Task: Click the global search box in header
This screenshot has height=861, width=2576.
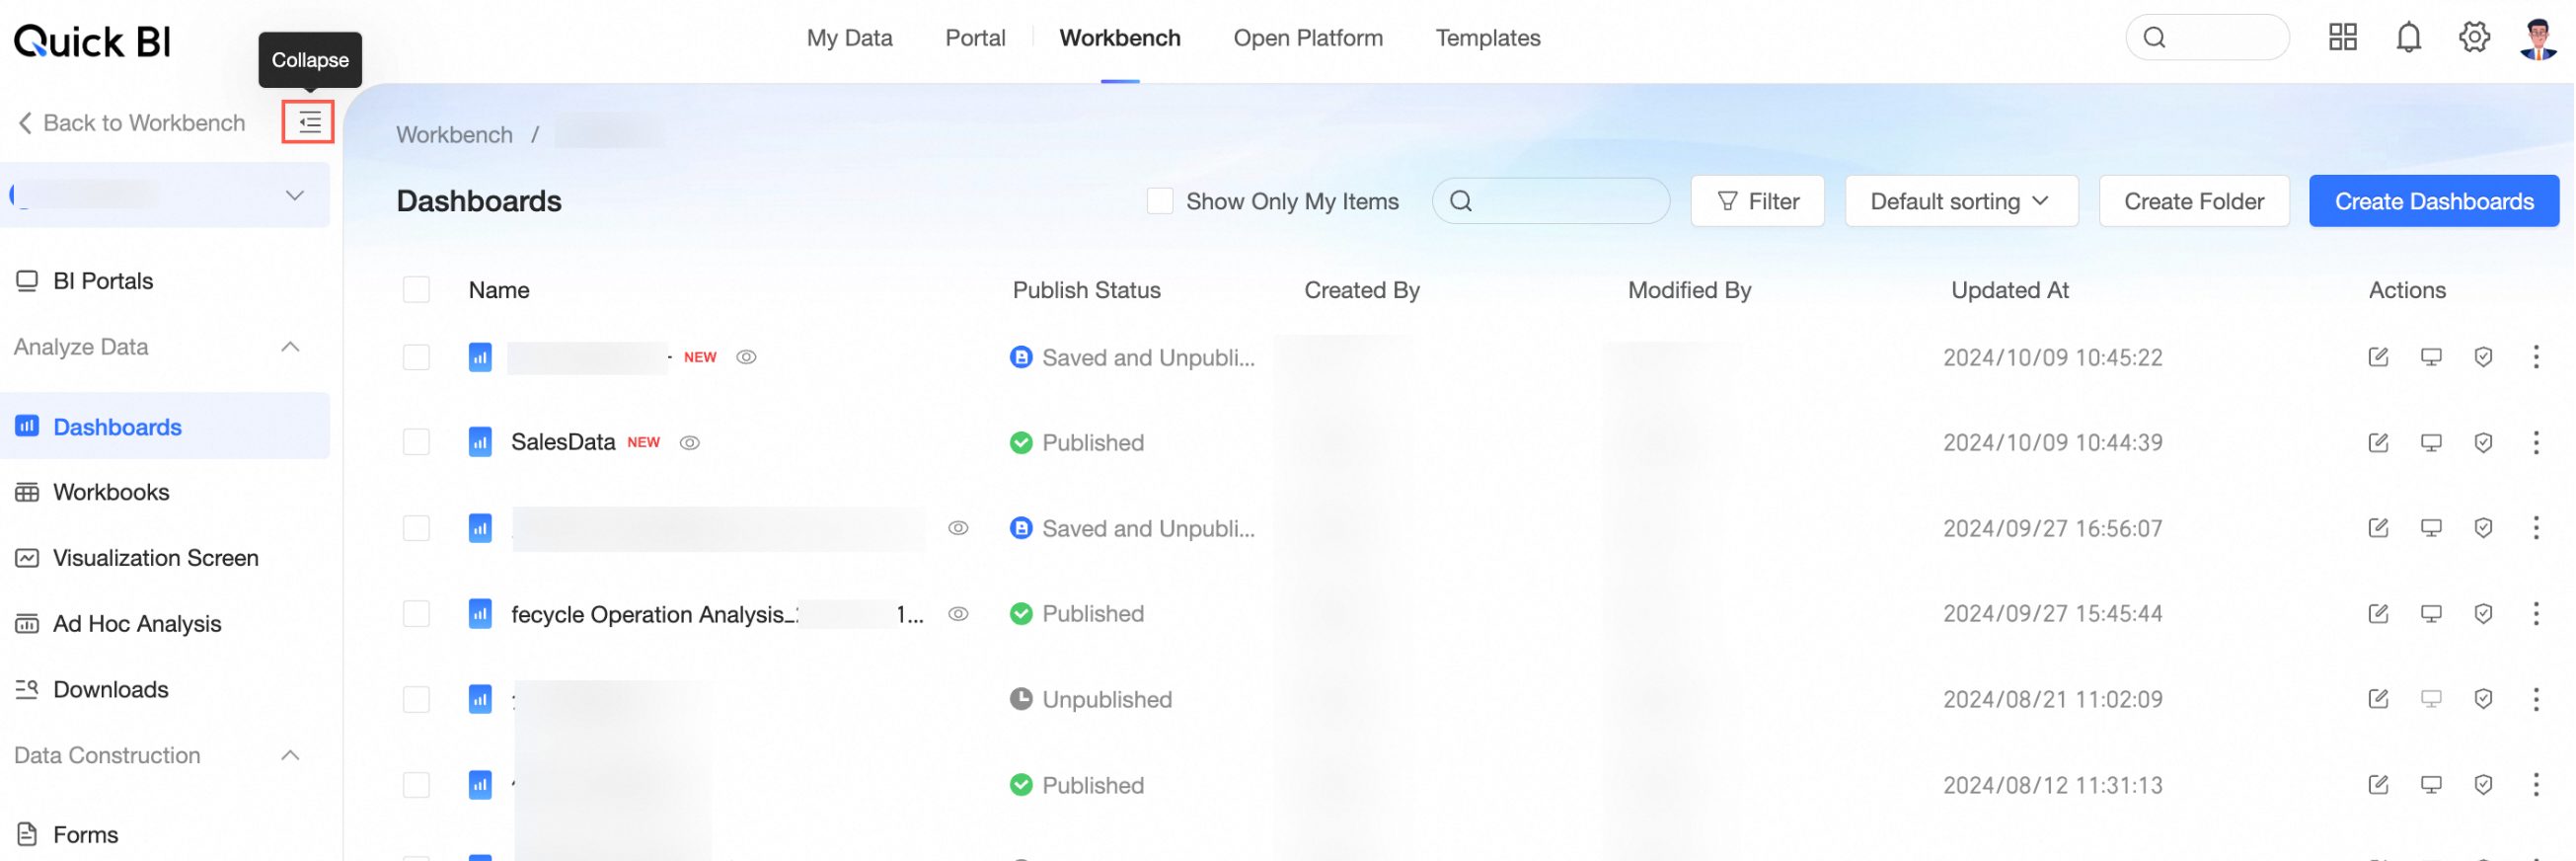Action: pyautogui.click(x=2207, y=38)
